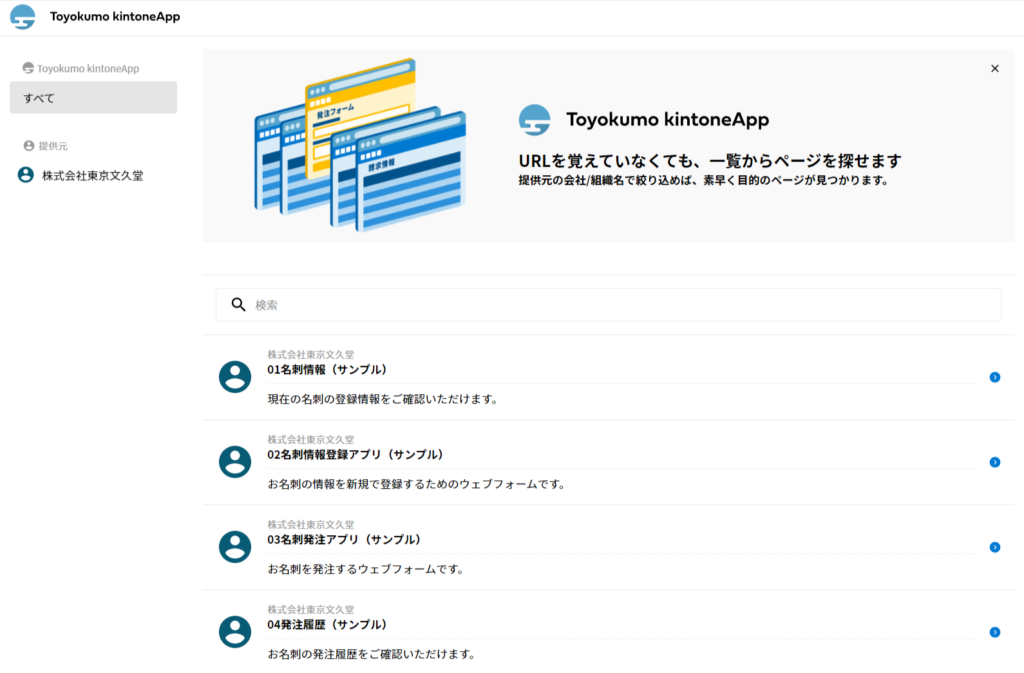This screenshot has height=673, width=1024.
Task: Click the avatar icon of the 01名刺情報 row
Action: point(235,377)
